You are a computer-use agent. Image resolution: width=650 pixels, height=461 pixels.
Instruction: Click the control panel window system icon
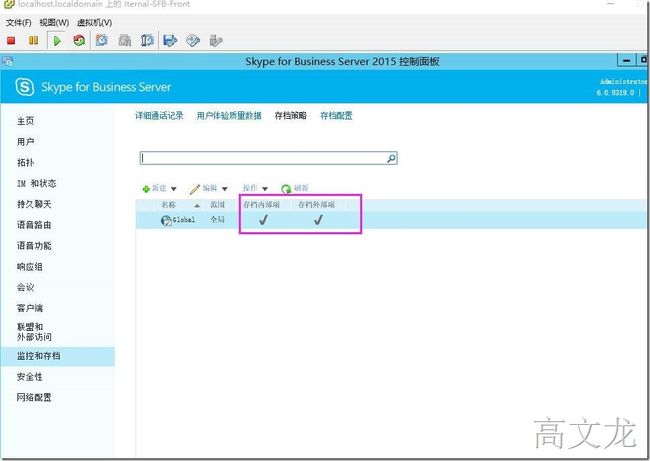coord(7,62)
